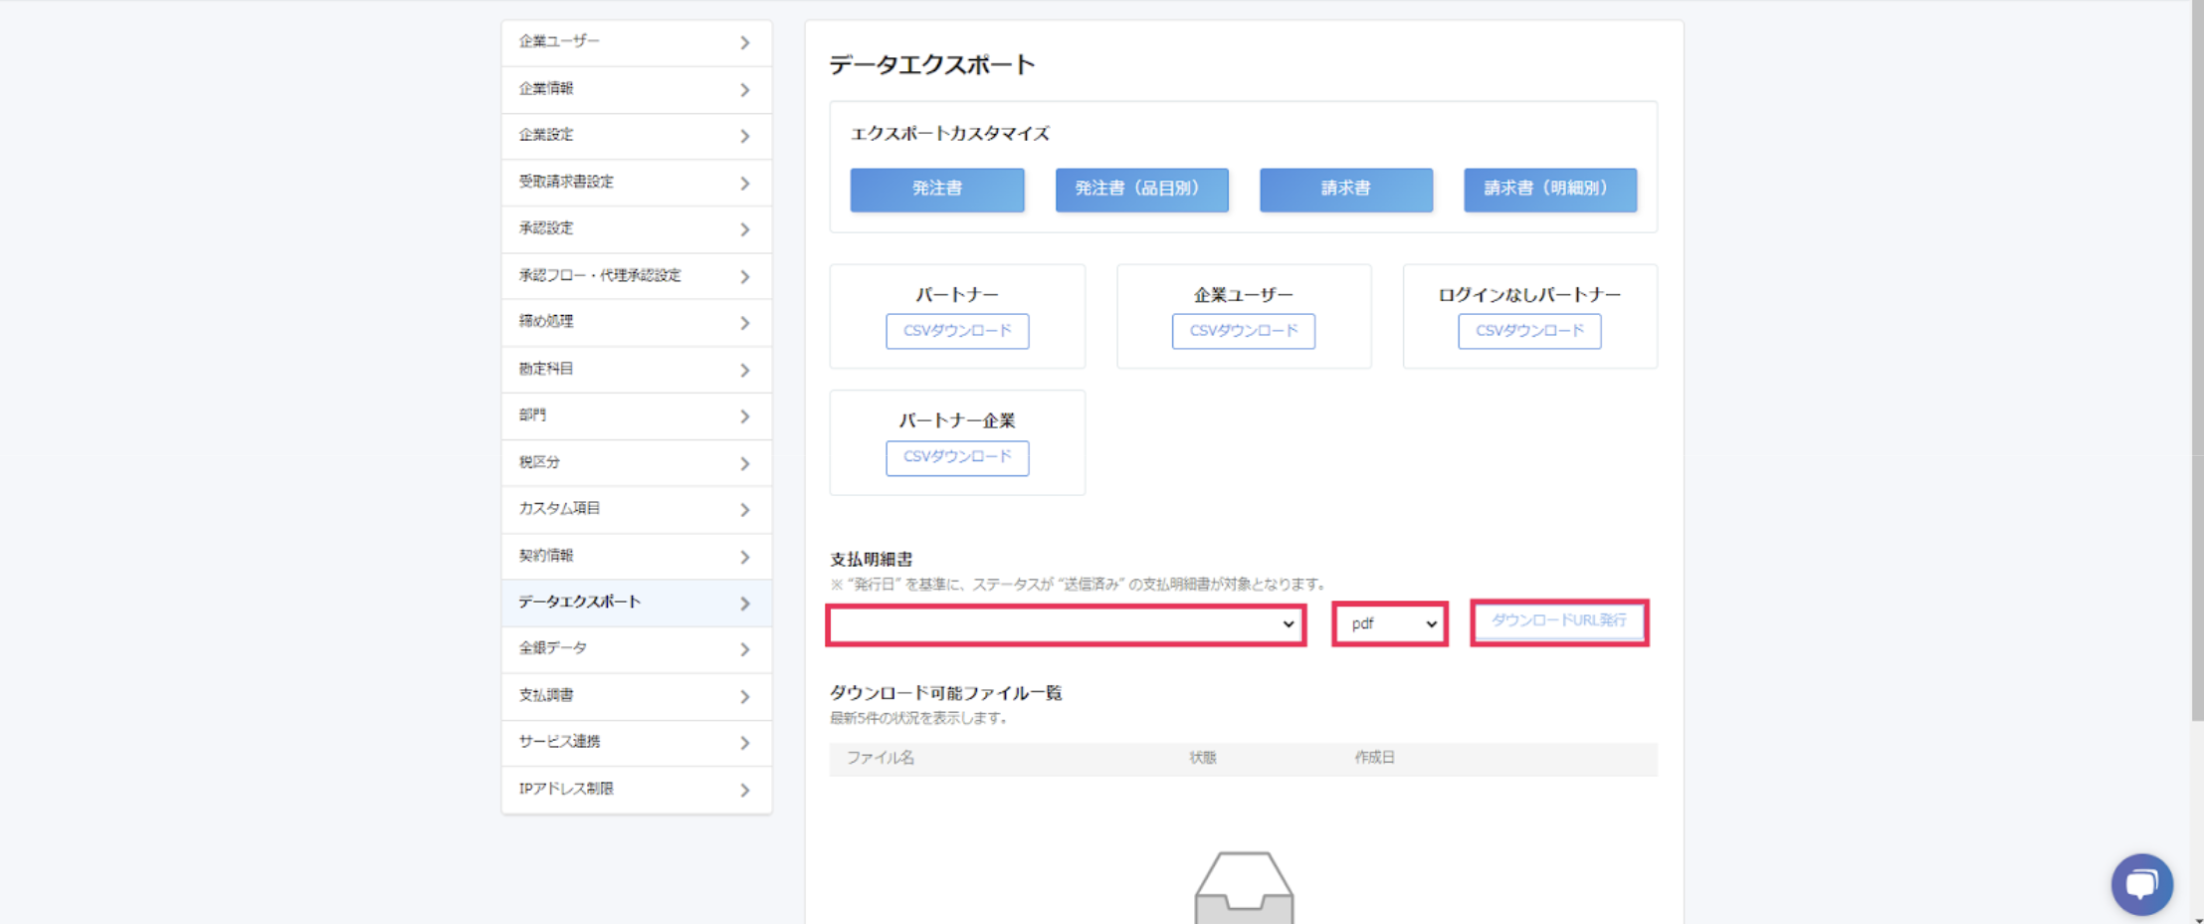
Task: Open the chat support bubble icon
Action: tap(2141, 883)
